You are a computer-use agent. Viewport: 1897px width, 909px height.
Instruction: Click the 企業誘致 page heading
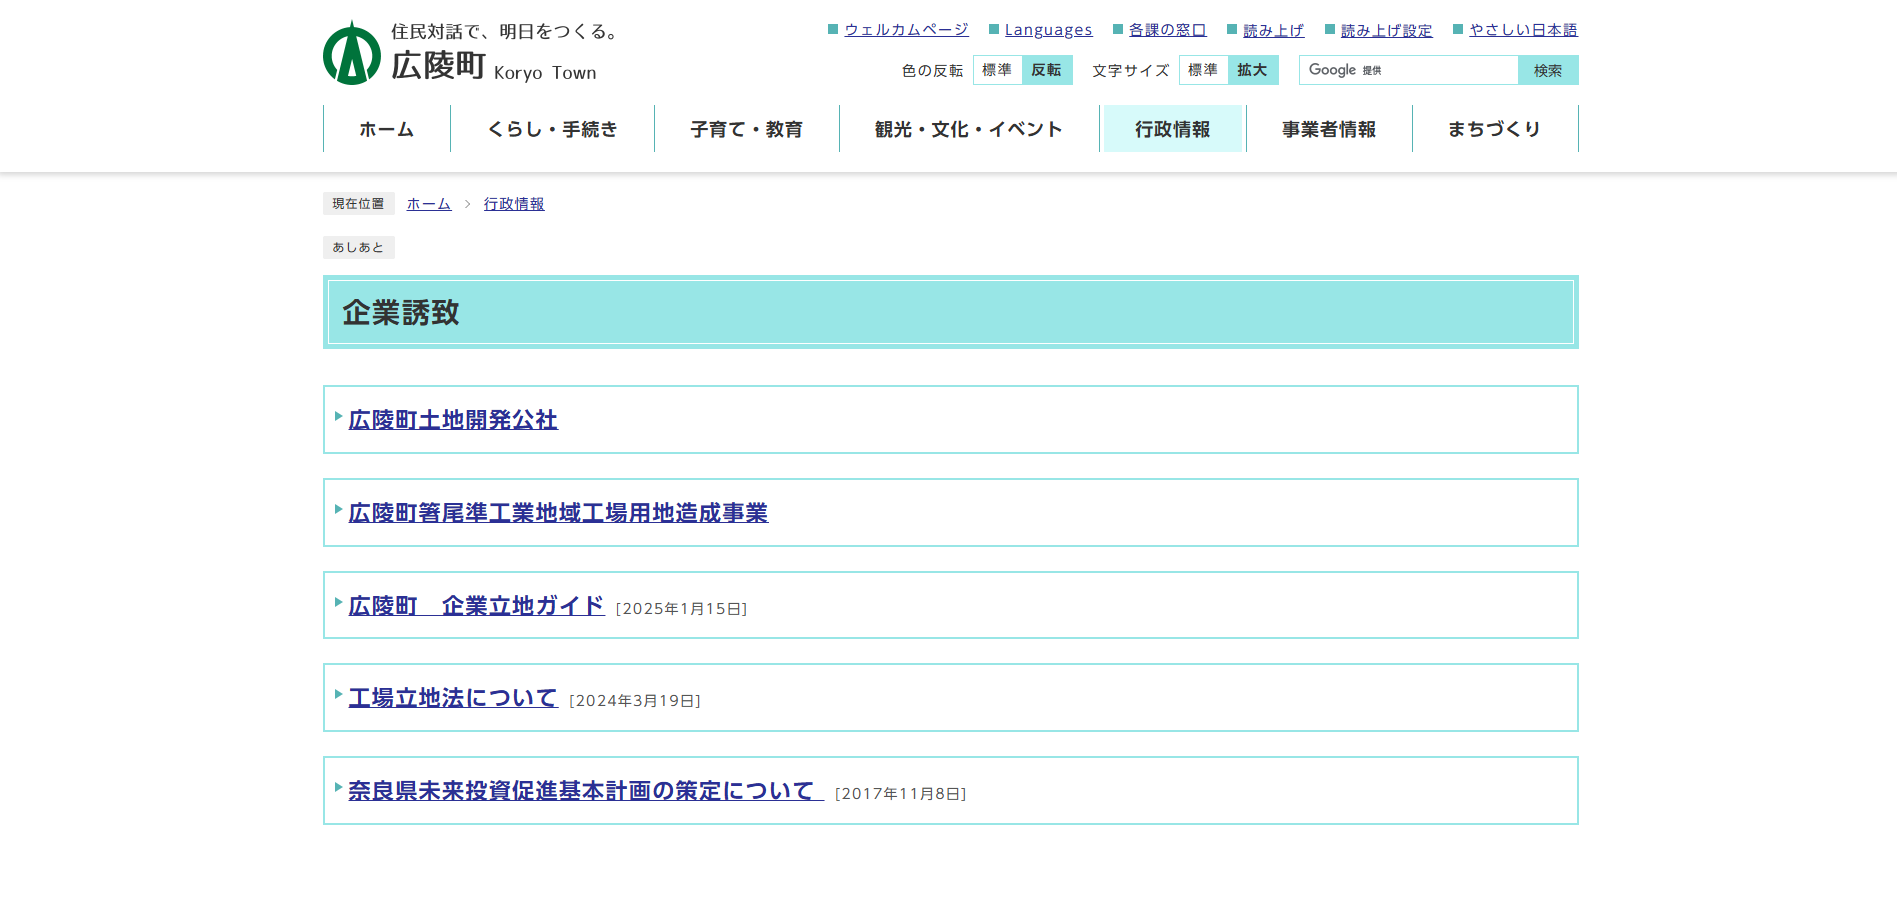click(x=401, y=313)
